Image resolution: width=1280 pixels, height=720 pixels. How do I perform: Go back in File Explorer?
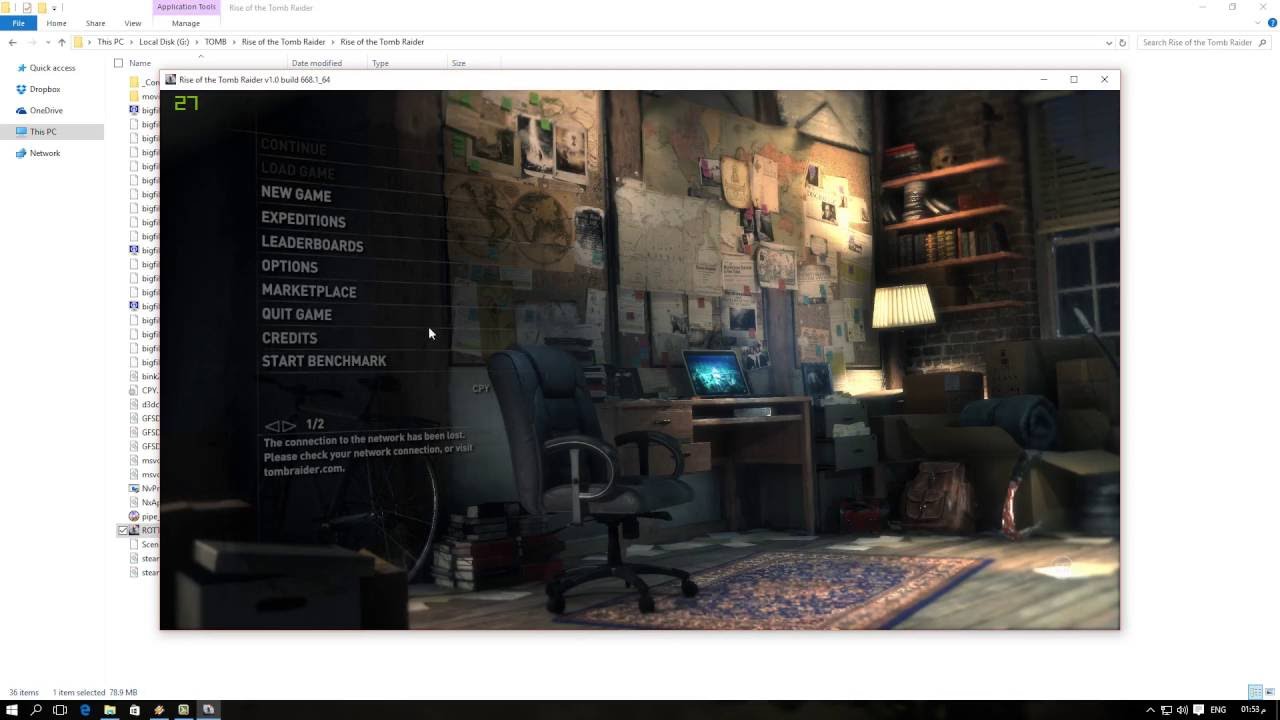coord(12,42)
